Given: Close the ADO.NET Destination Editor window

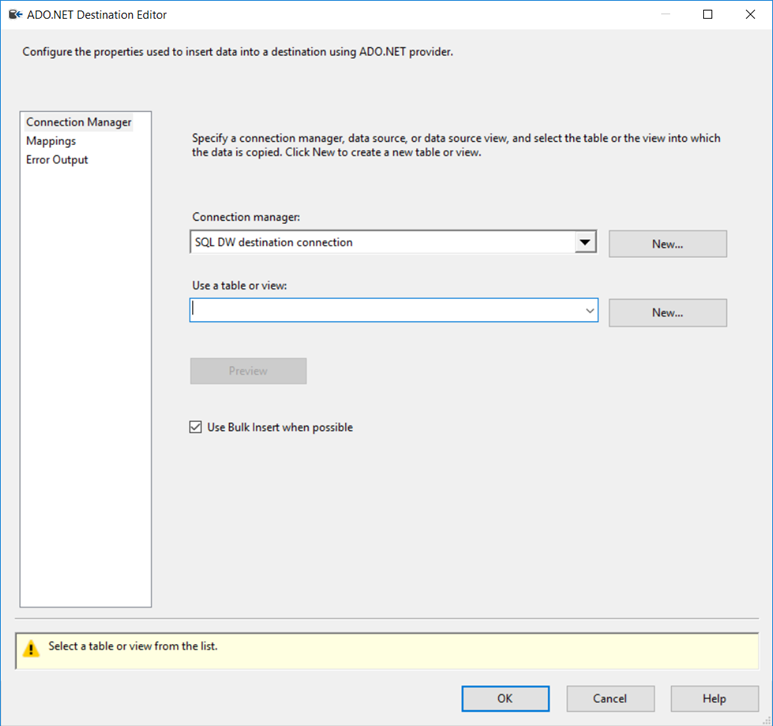Looking at the screenshot, I should [x=750, y=14].
